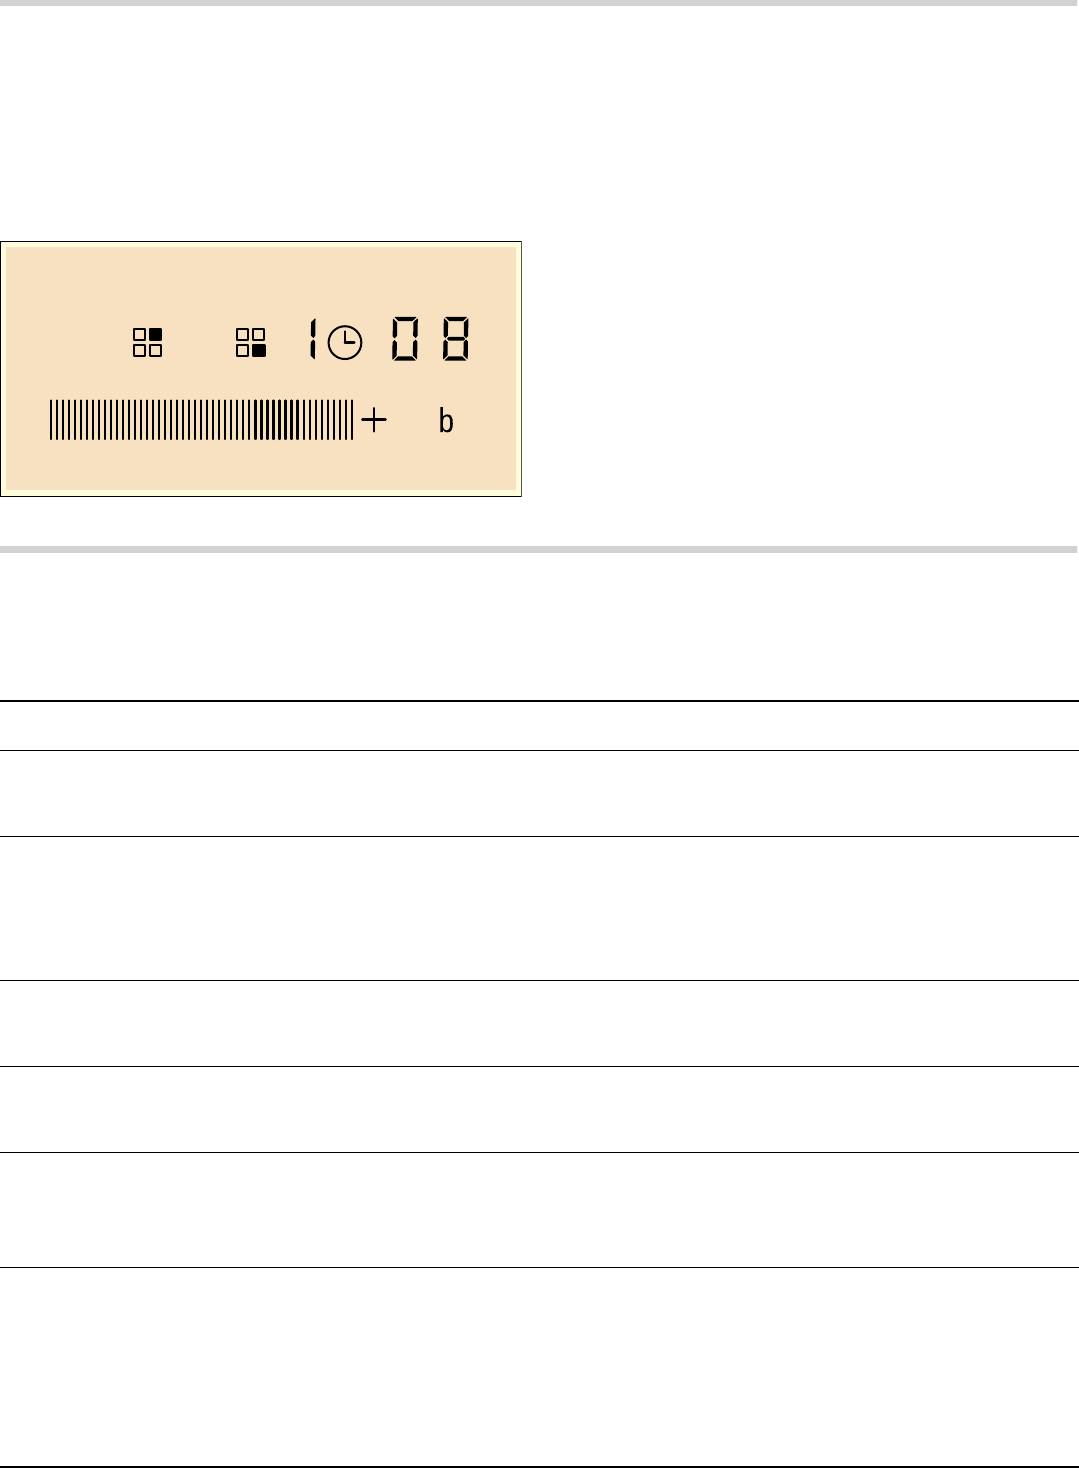Click the filled square of the first hotplate icon
The width and height of the screenshot is (1079, 1468).
[155, 335]
